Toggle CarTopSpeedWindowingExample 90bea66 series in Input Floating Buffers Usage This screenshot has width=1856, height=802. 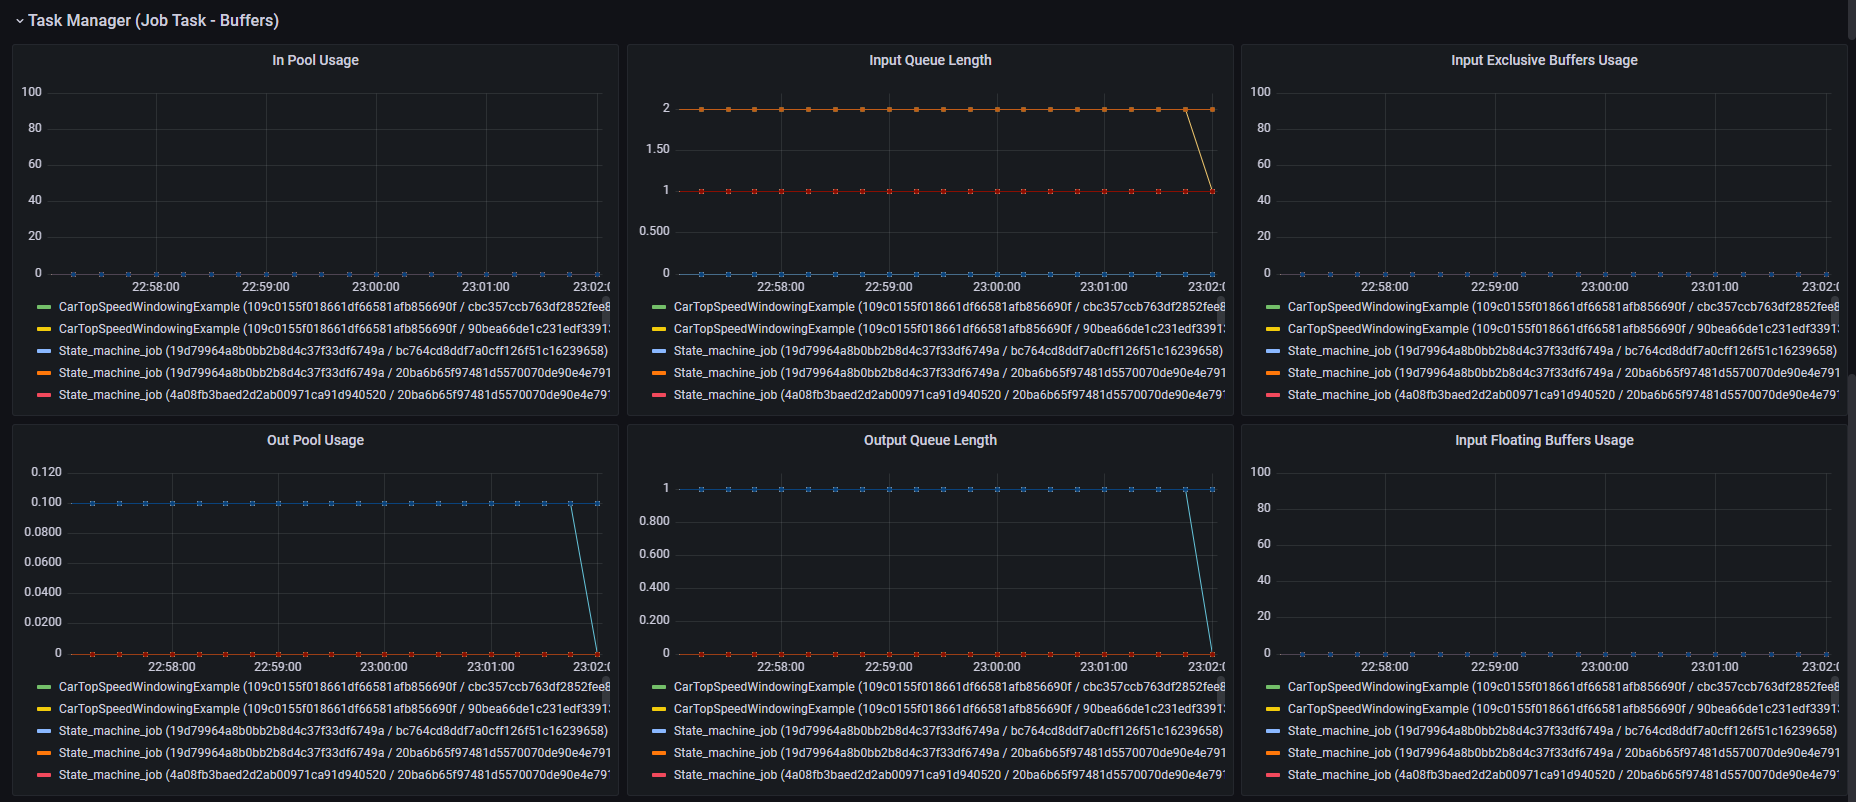[x=1563, y=709]
